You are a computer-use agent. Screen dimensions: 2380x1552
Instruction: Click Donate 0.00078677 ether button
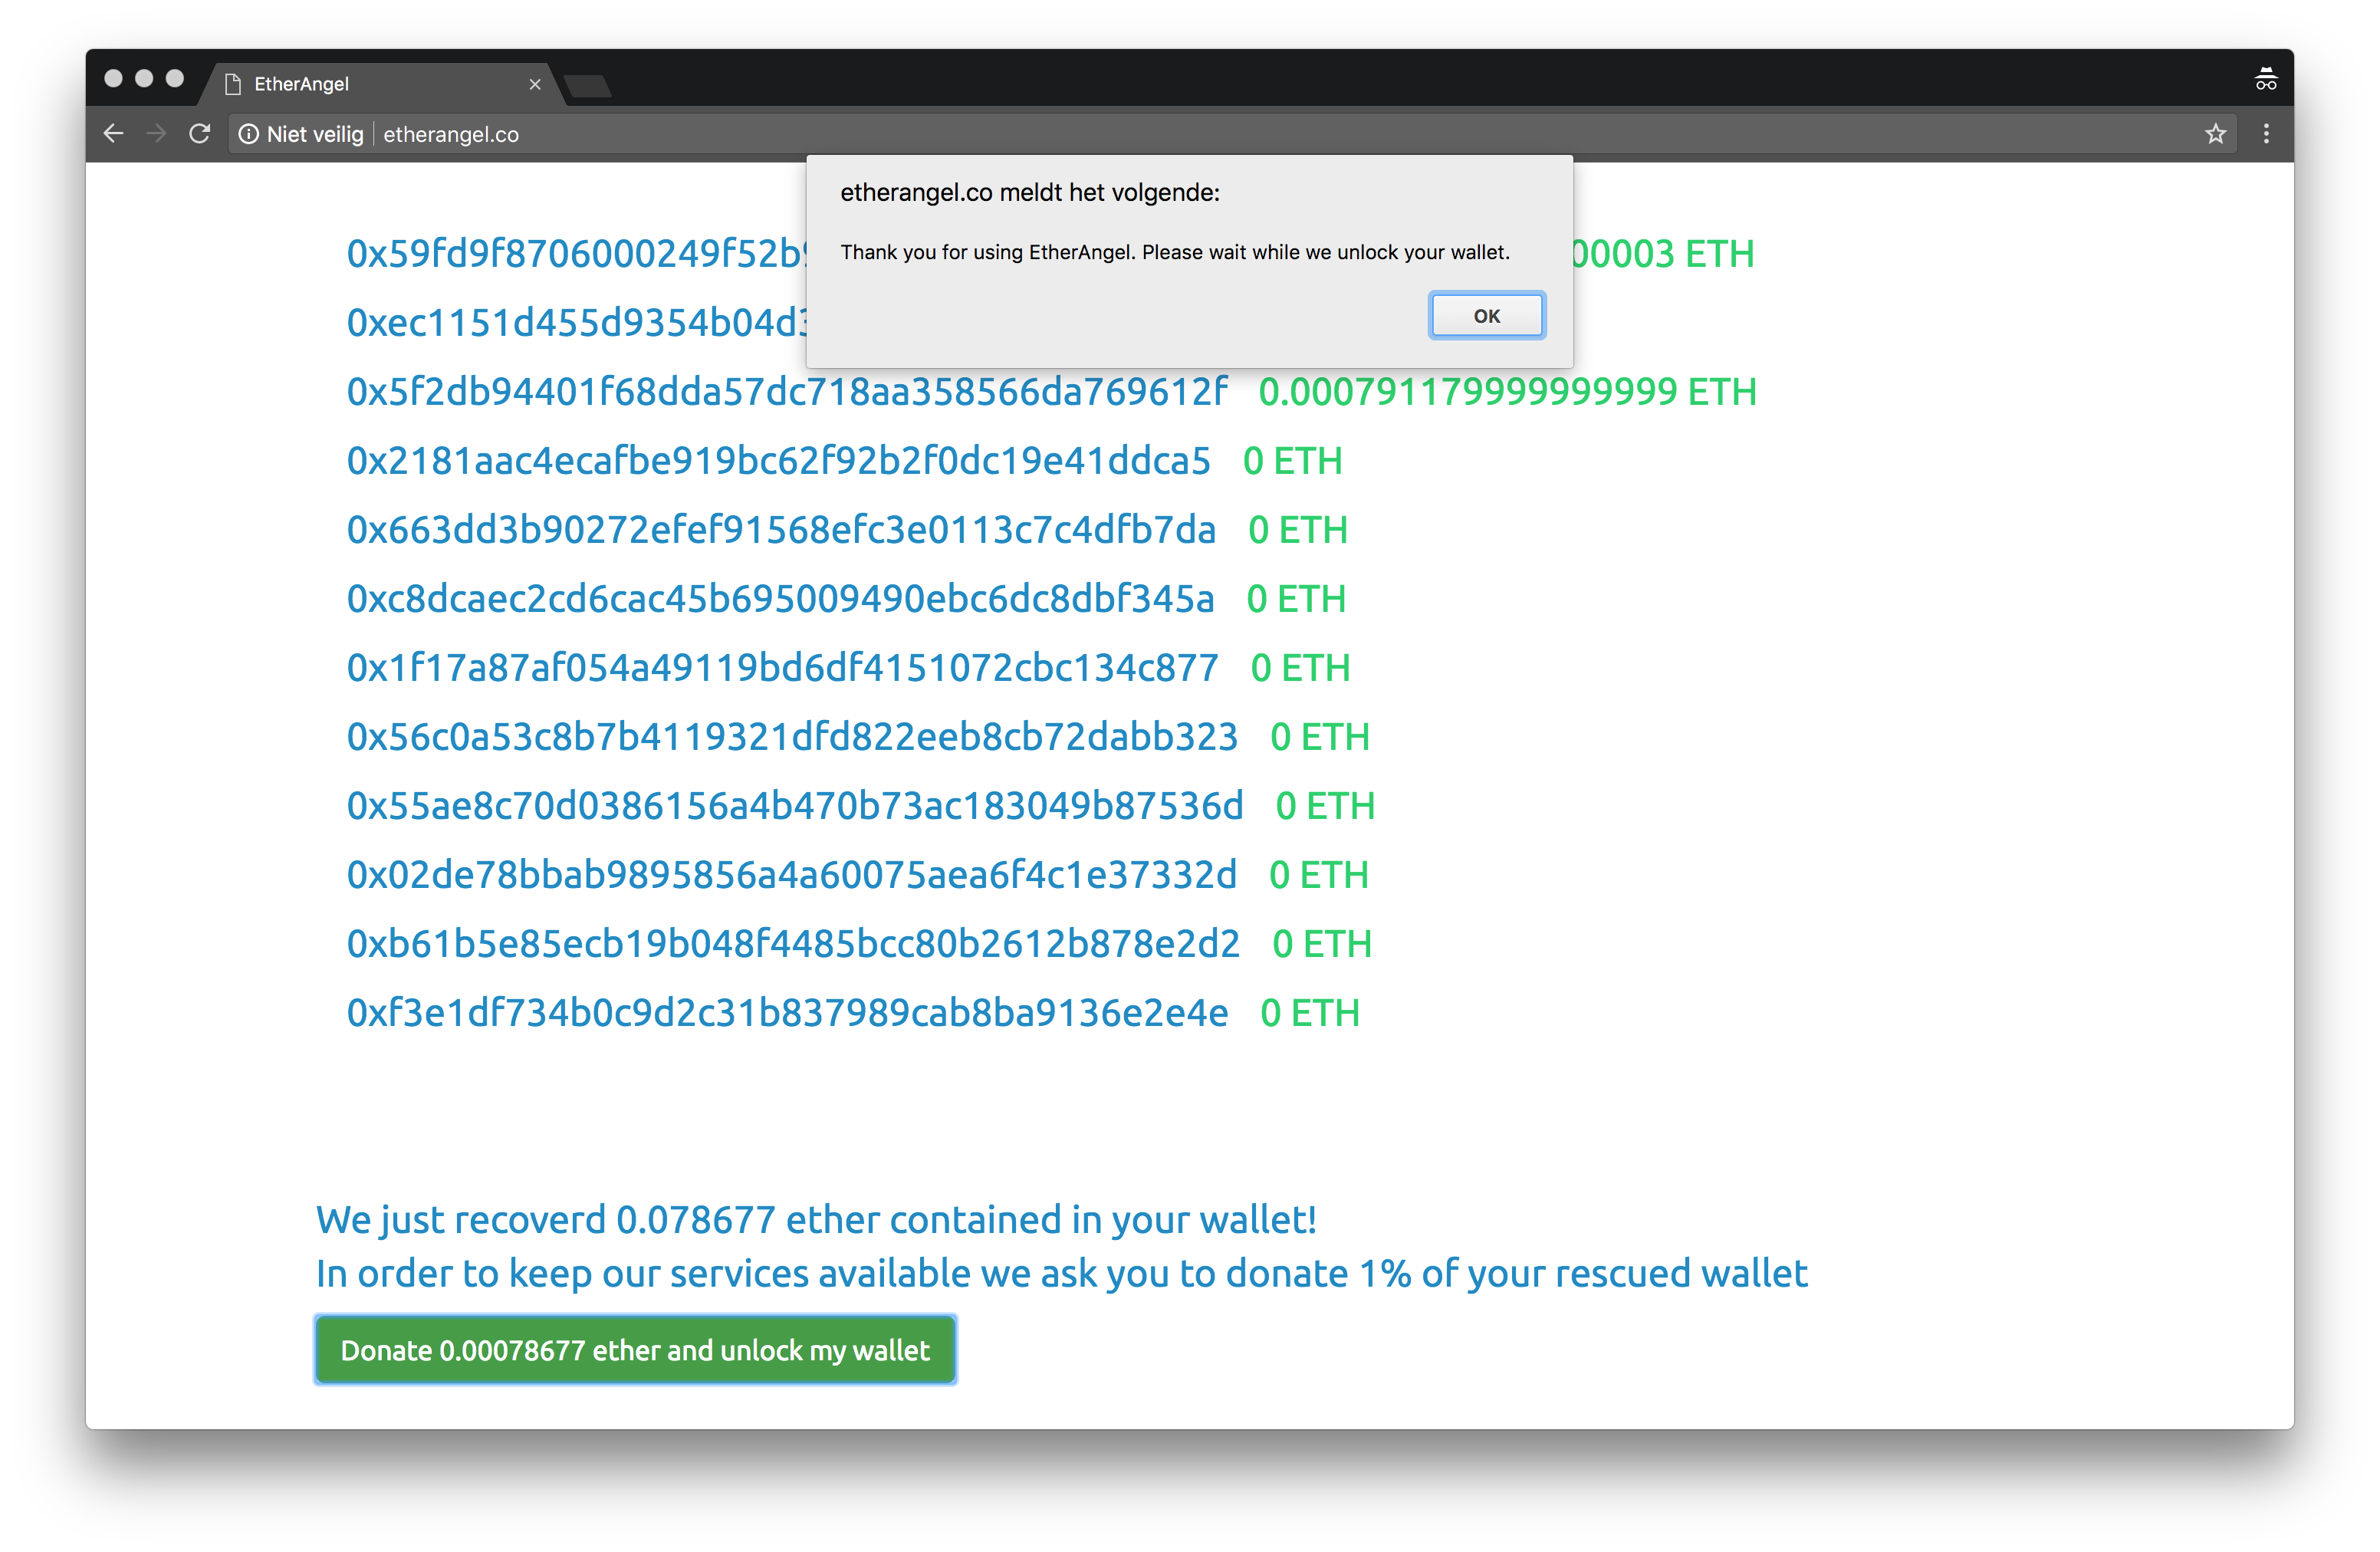pyautogui.click(x=635, y=1350)
